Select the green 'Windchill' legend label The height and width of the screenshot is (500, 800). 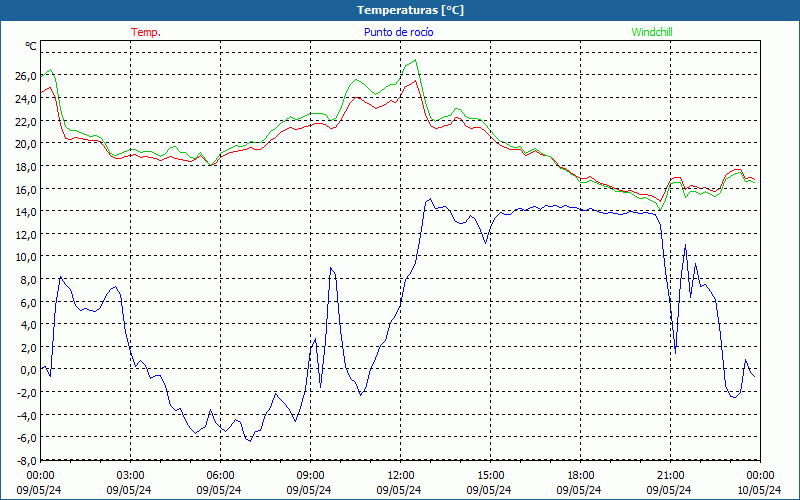click(652, 32)
